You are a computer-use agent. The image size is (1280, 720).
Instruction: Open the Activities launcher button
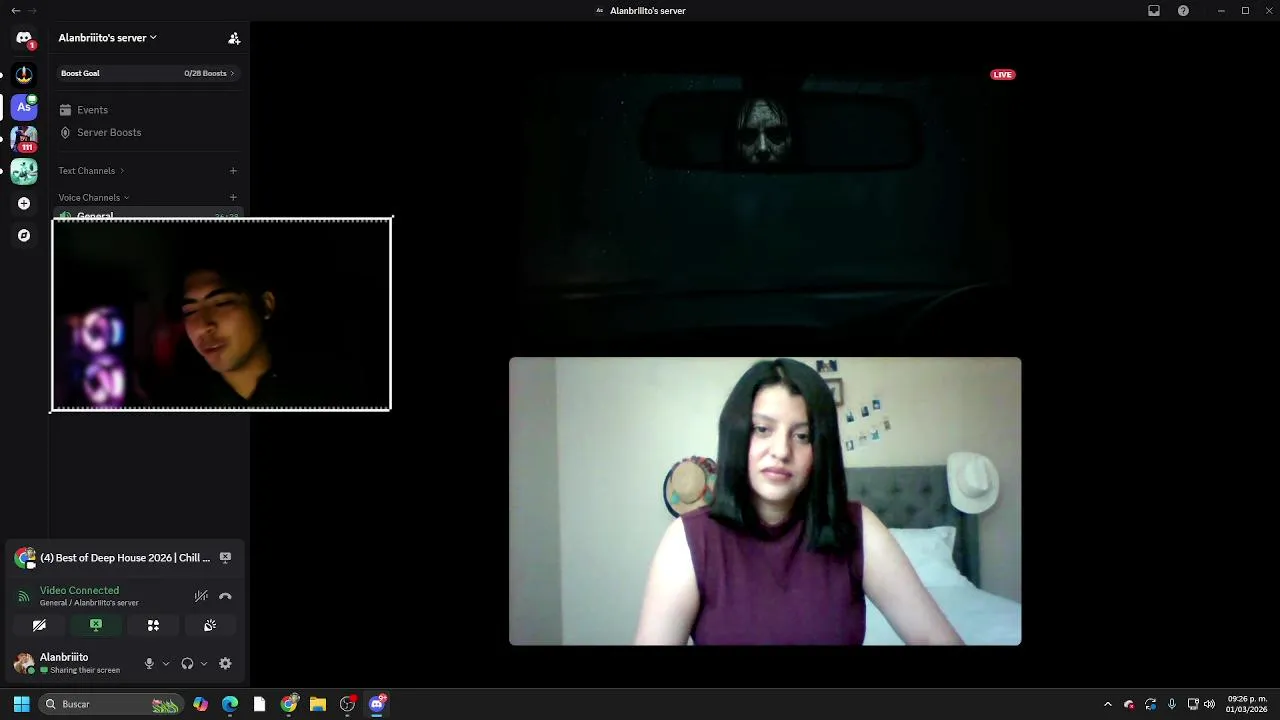click(153, 625)
